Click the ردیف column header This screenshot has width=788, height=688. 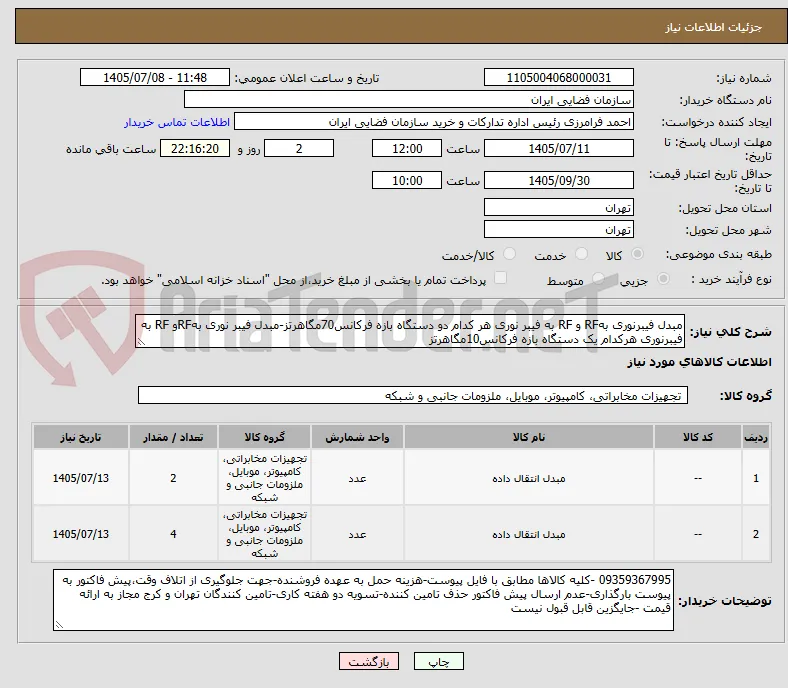click(x=756, y=437)
